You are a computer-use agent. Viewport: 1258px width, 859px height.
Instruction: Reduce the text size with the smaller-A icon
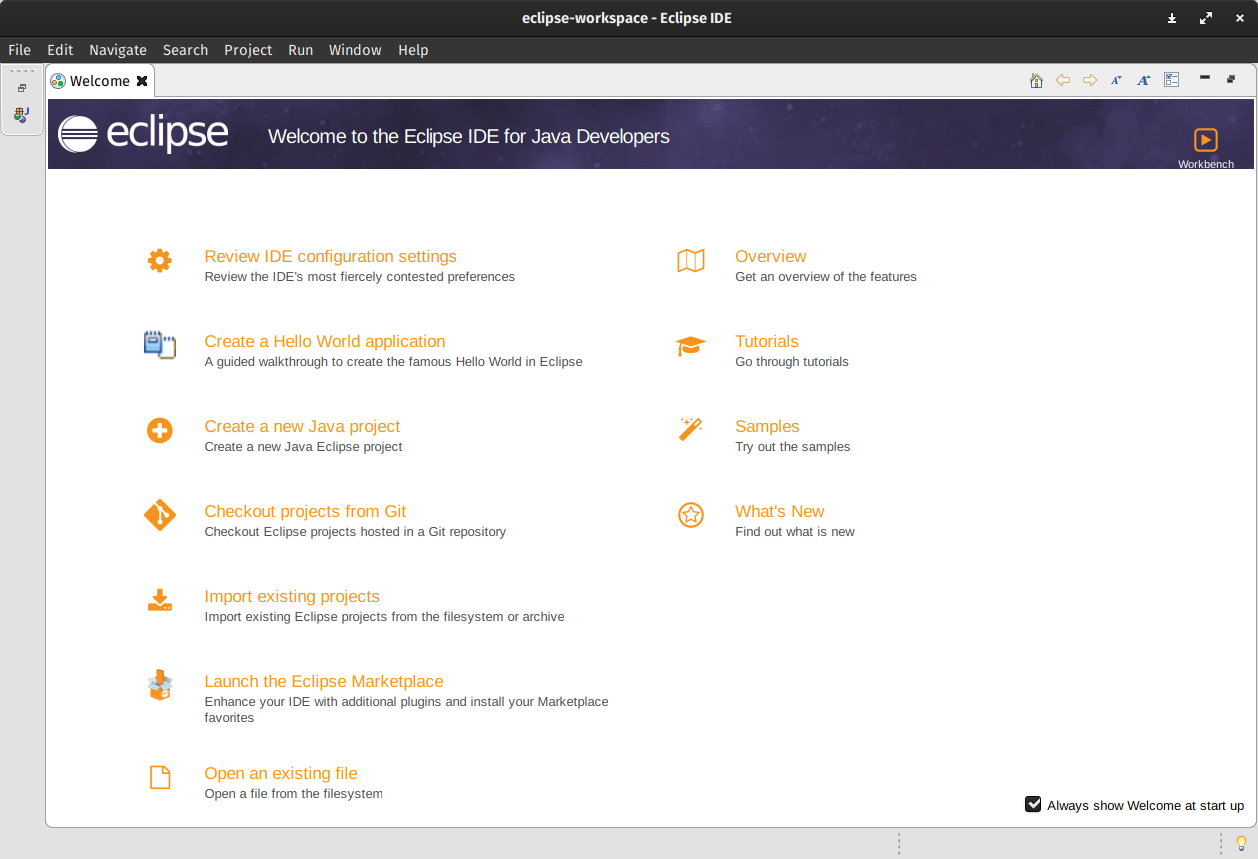[x=1115, y=79]
